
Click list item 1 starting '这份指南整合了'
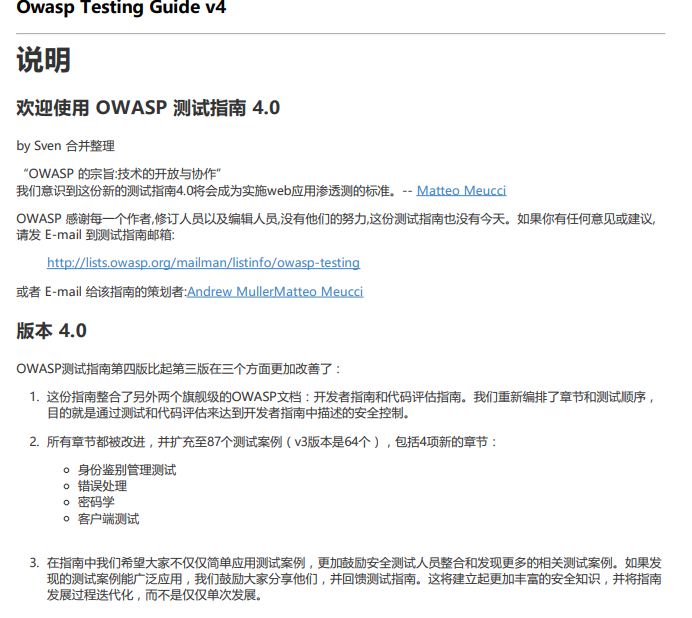tap(351, 405)
